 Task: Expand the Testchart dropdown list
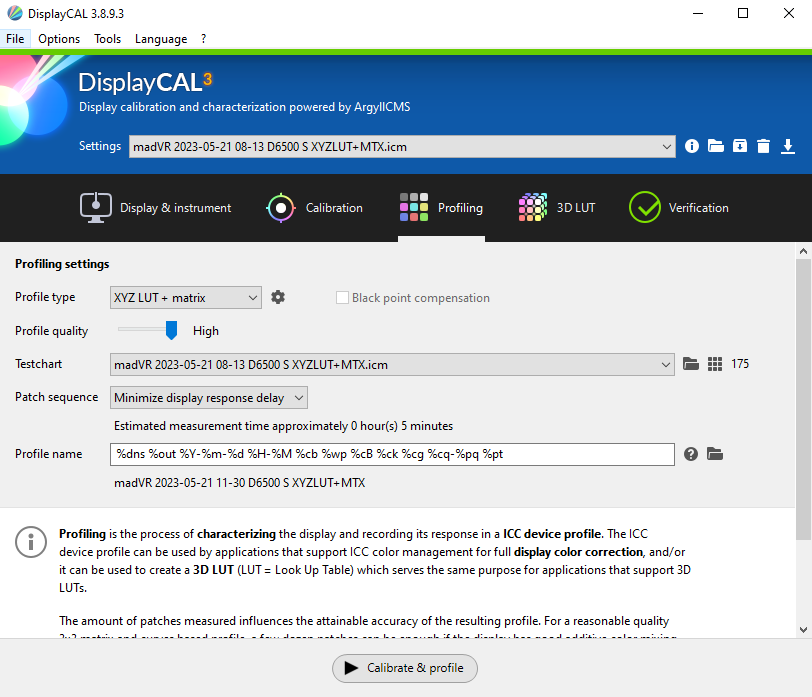(x=392, y=365)
